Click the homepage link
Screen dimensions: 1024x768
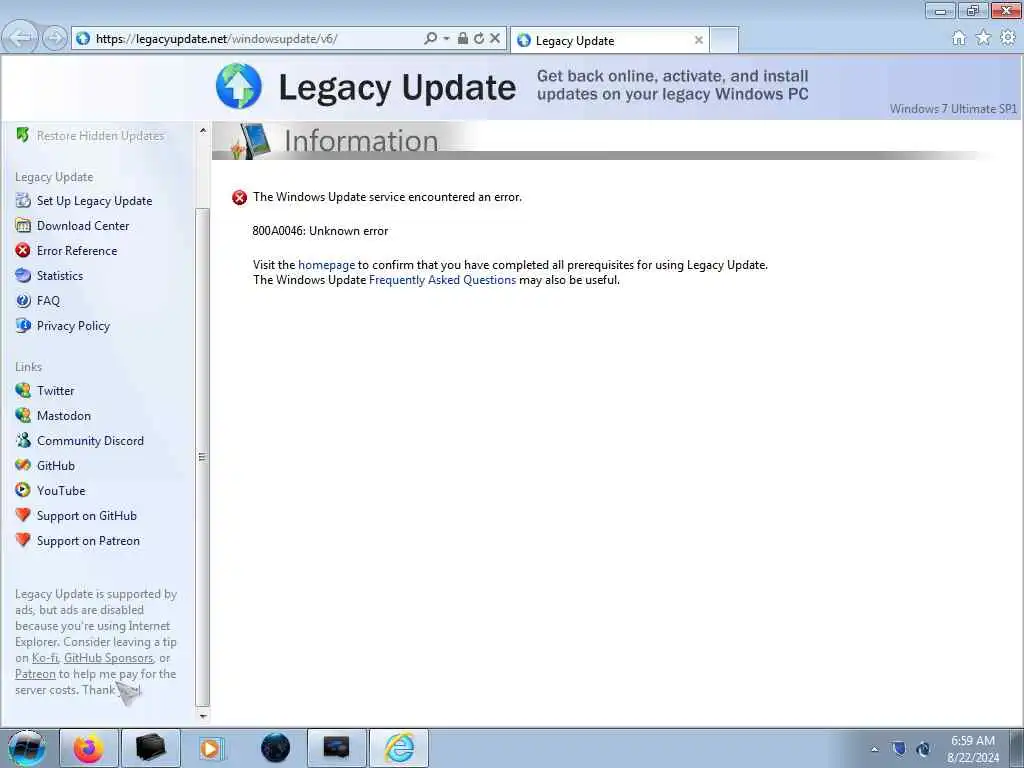tap(327, 264)
